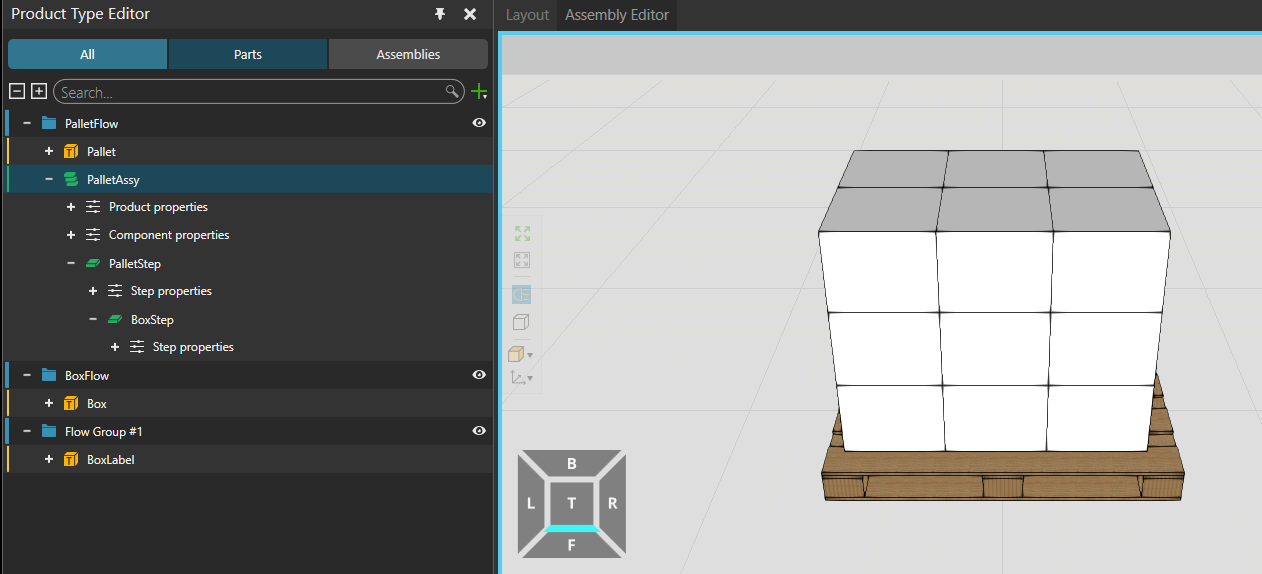Collapse the PalletAssy tree node
This screenshot has width=1262, height=574.
tap(48, 180)
